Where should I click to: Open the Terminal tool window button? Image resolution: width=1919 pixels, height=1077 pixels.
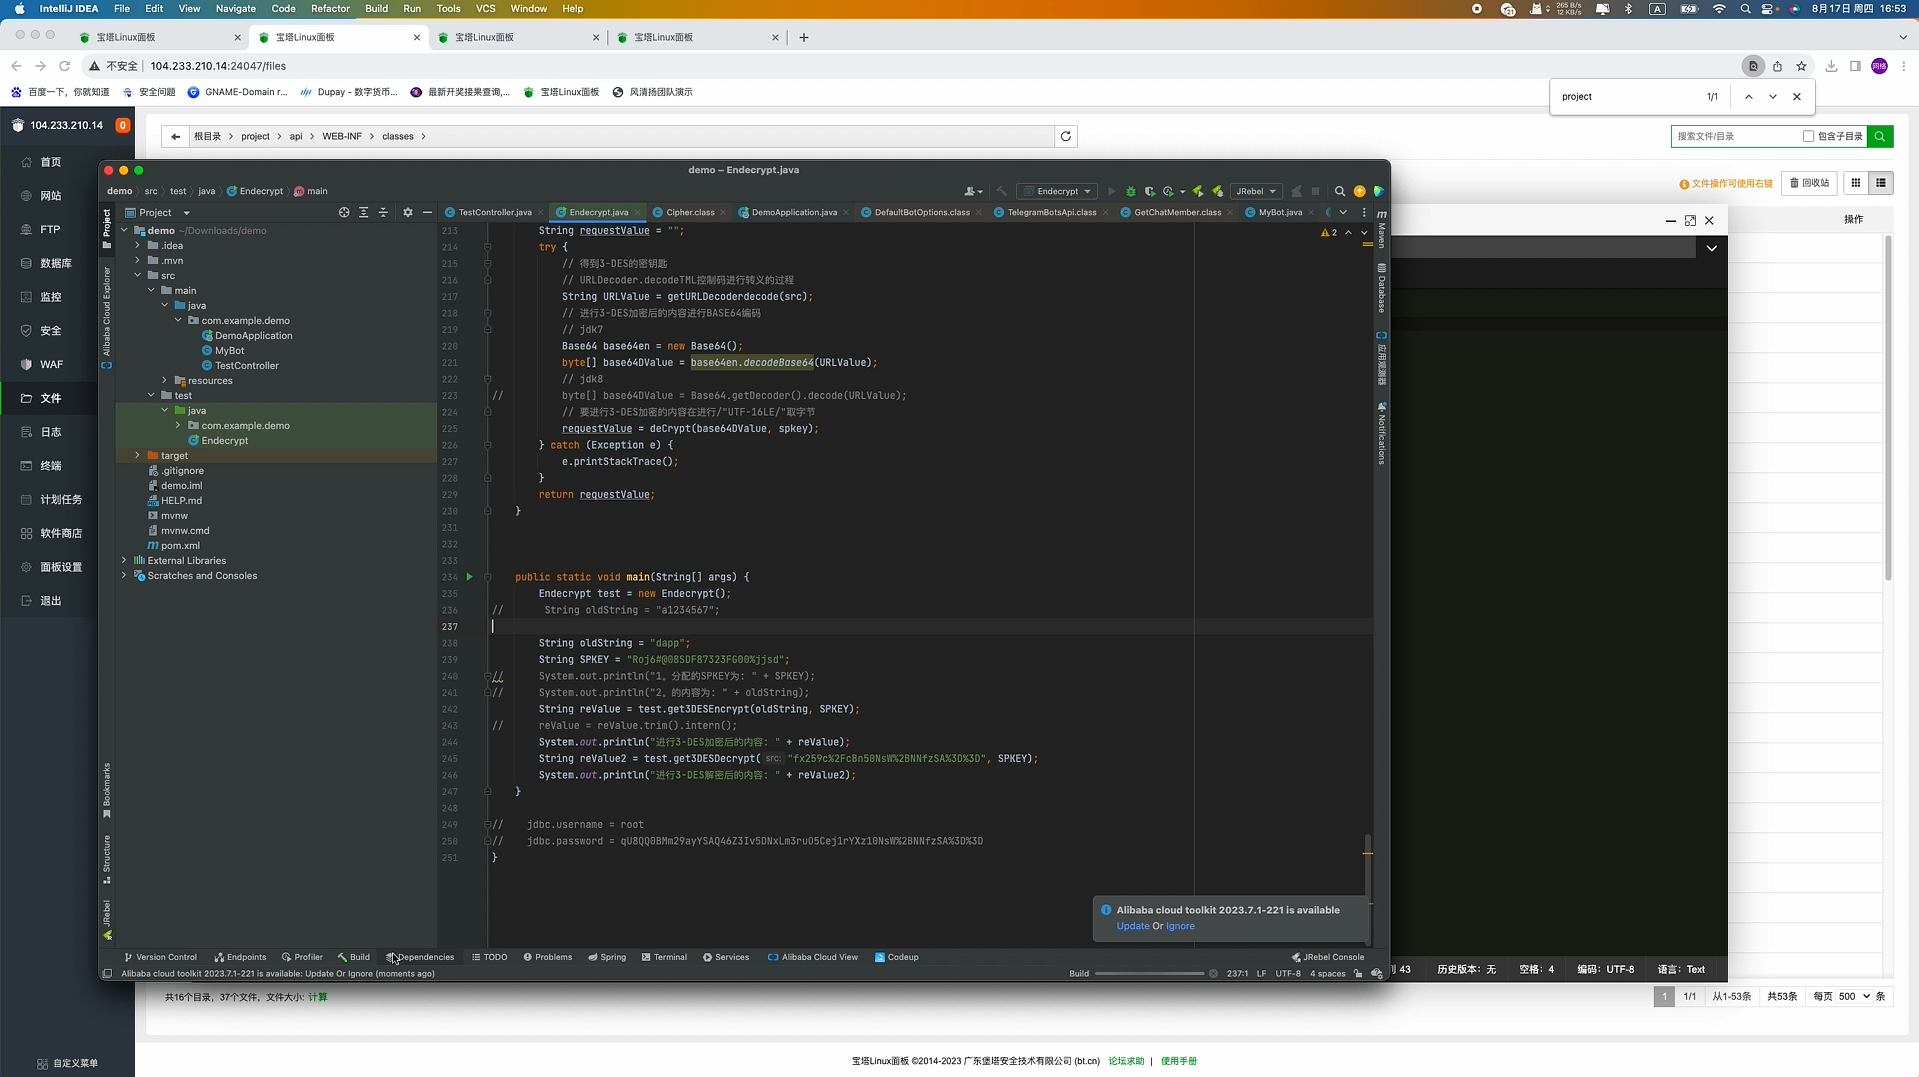pos(664,958)
